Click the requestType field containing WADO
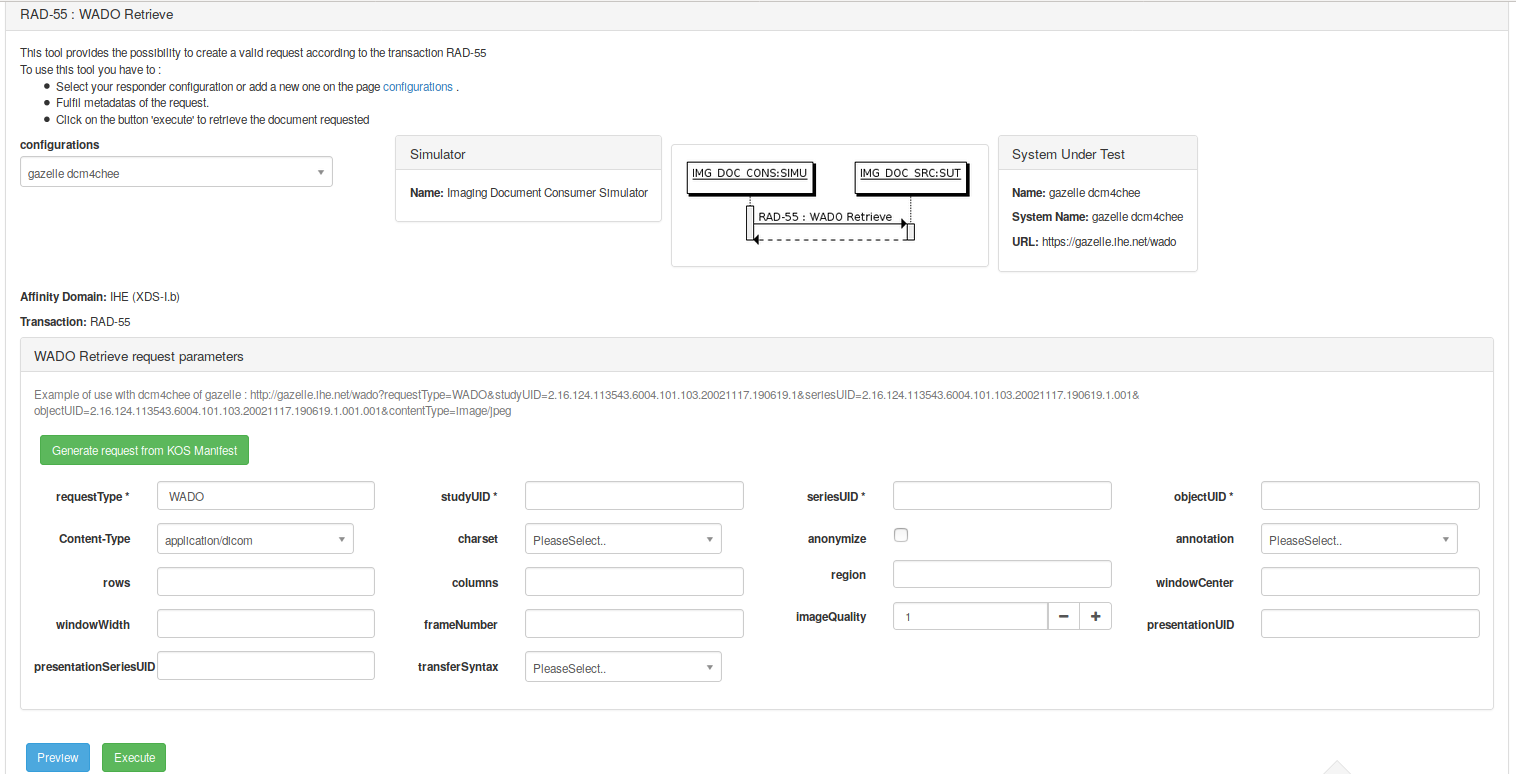 tap(266, 496)
